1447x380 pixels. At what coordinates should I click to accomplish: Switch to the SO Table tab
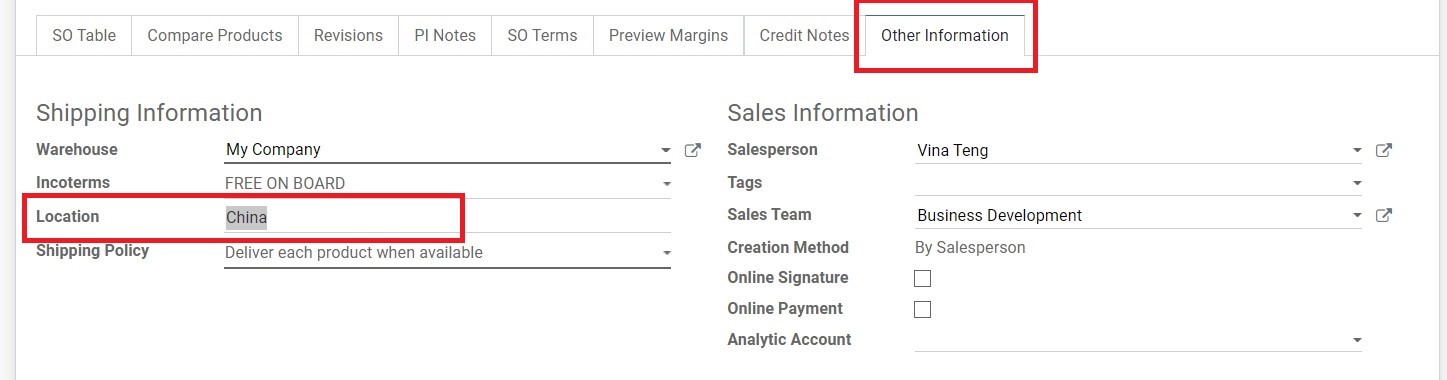(84, 35)
